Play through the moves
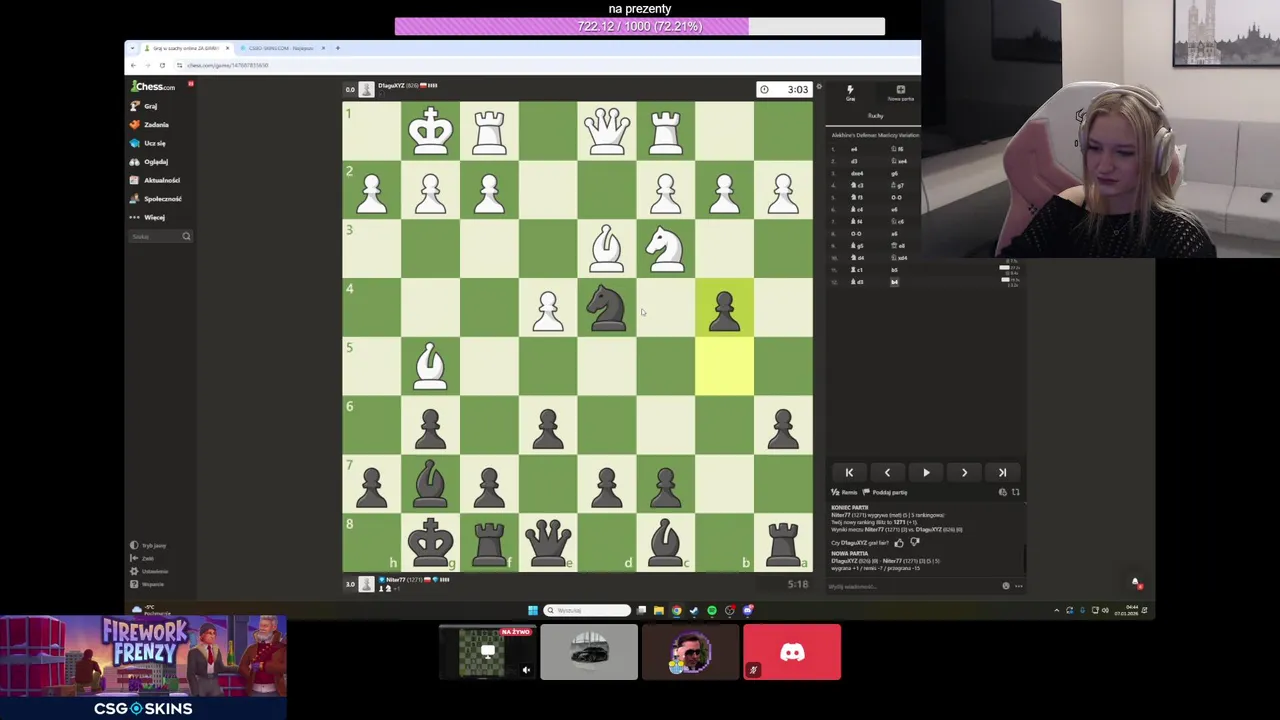Screen dimensions: 1280x720 click(926, 473)
